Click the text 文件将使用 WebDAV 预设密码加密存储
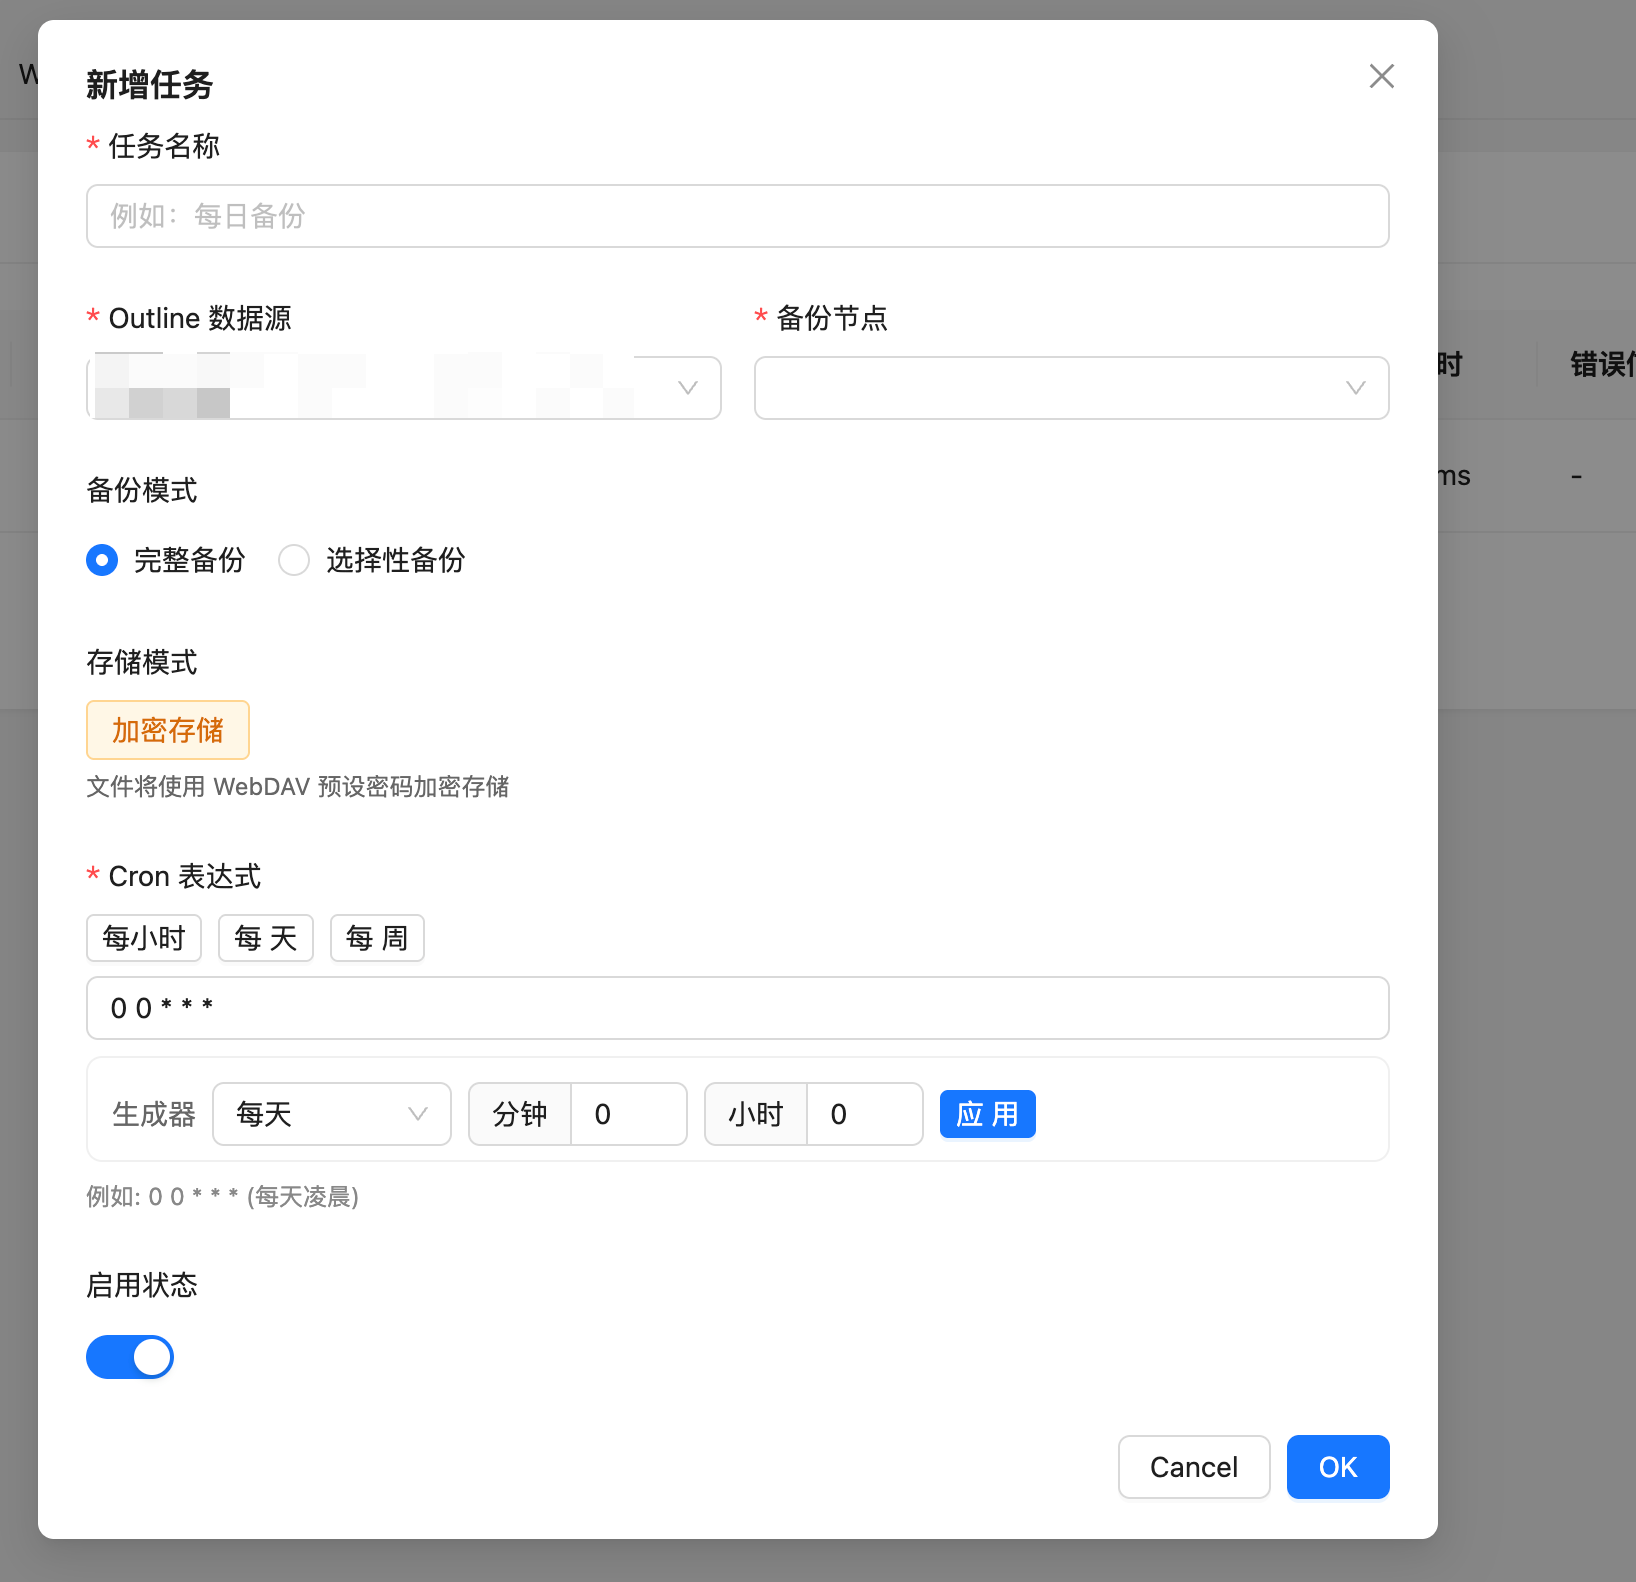This screenshot has width=1636, height=1582. click(x=298, y=787)
